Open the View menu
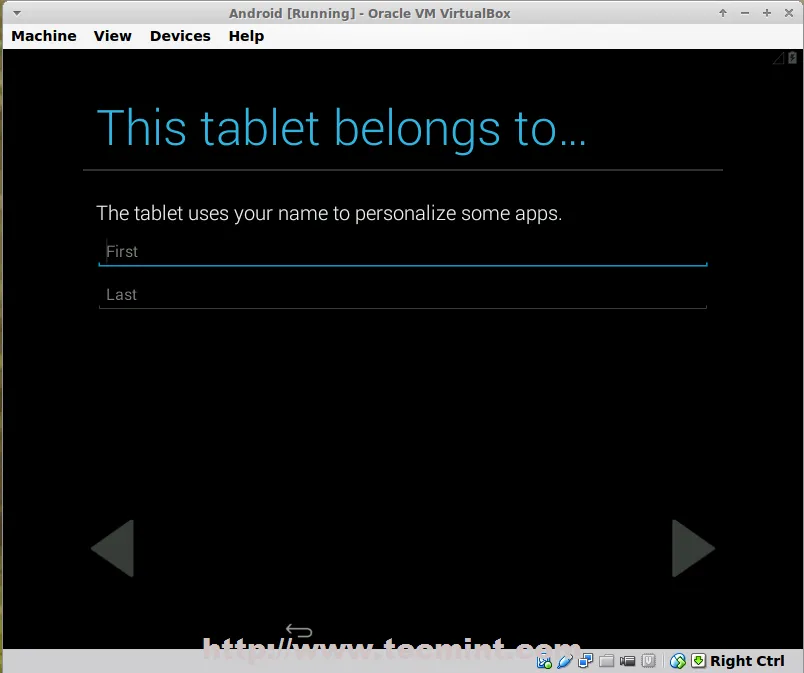The width and height of the screenshot is (804, 673). pos(113,36)
